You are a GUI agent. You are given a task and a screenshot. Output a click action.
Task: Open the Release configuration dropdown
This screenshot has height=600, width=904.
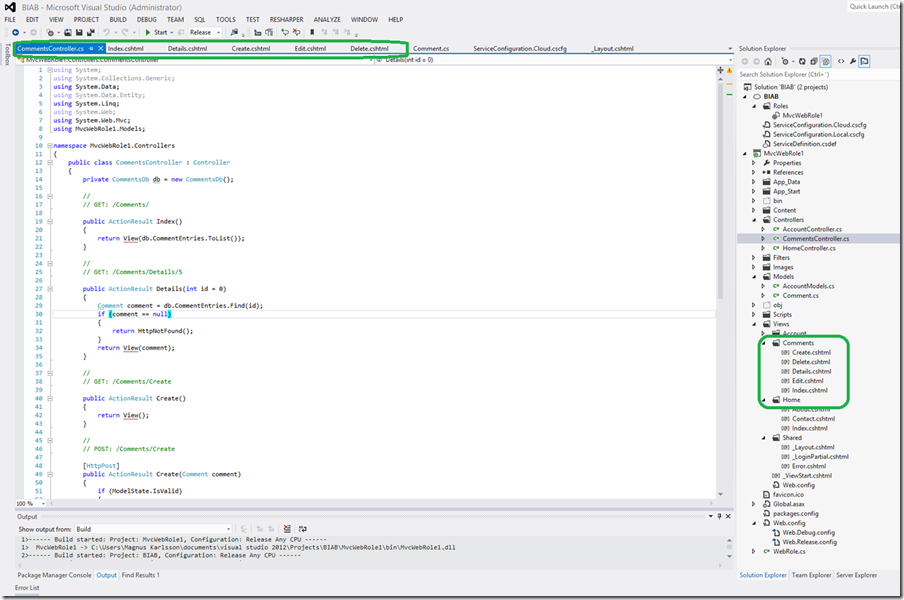tap(205, 32)
